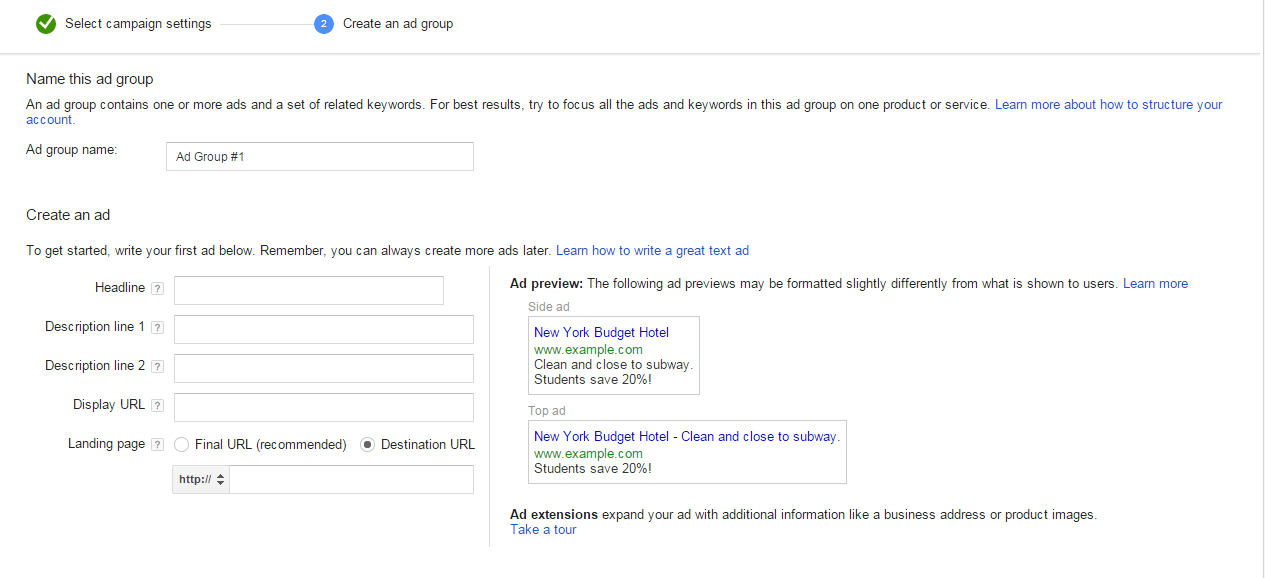Screen dimensions: 1265x578
Task: Click the Headline text field
Action: (x=308, y=290)
